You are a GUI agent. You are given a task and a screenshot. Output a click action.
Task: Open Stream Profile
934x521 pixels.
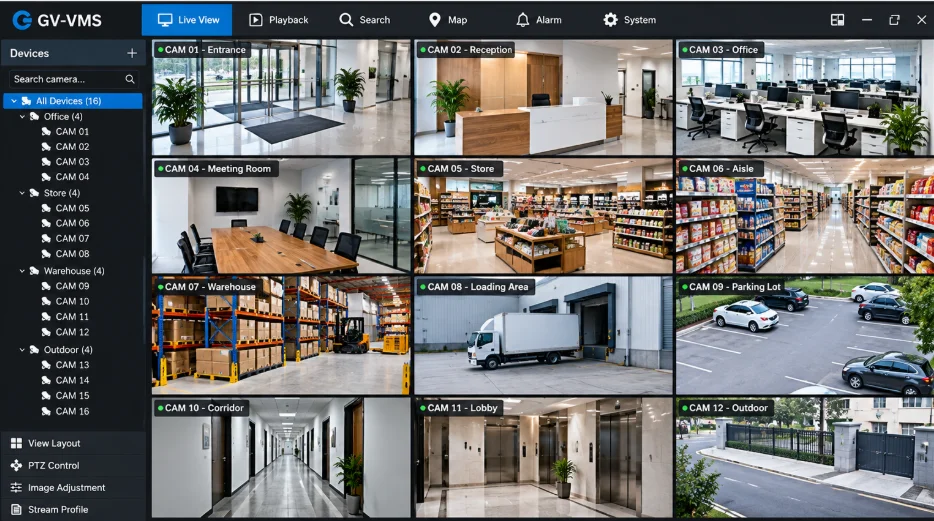[x=73, y=510]
